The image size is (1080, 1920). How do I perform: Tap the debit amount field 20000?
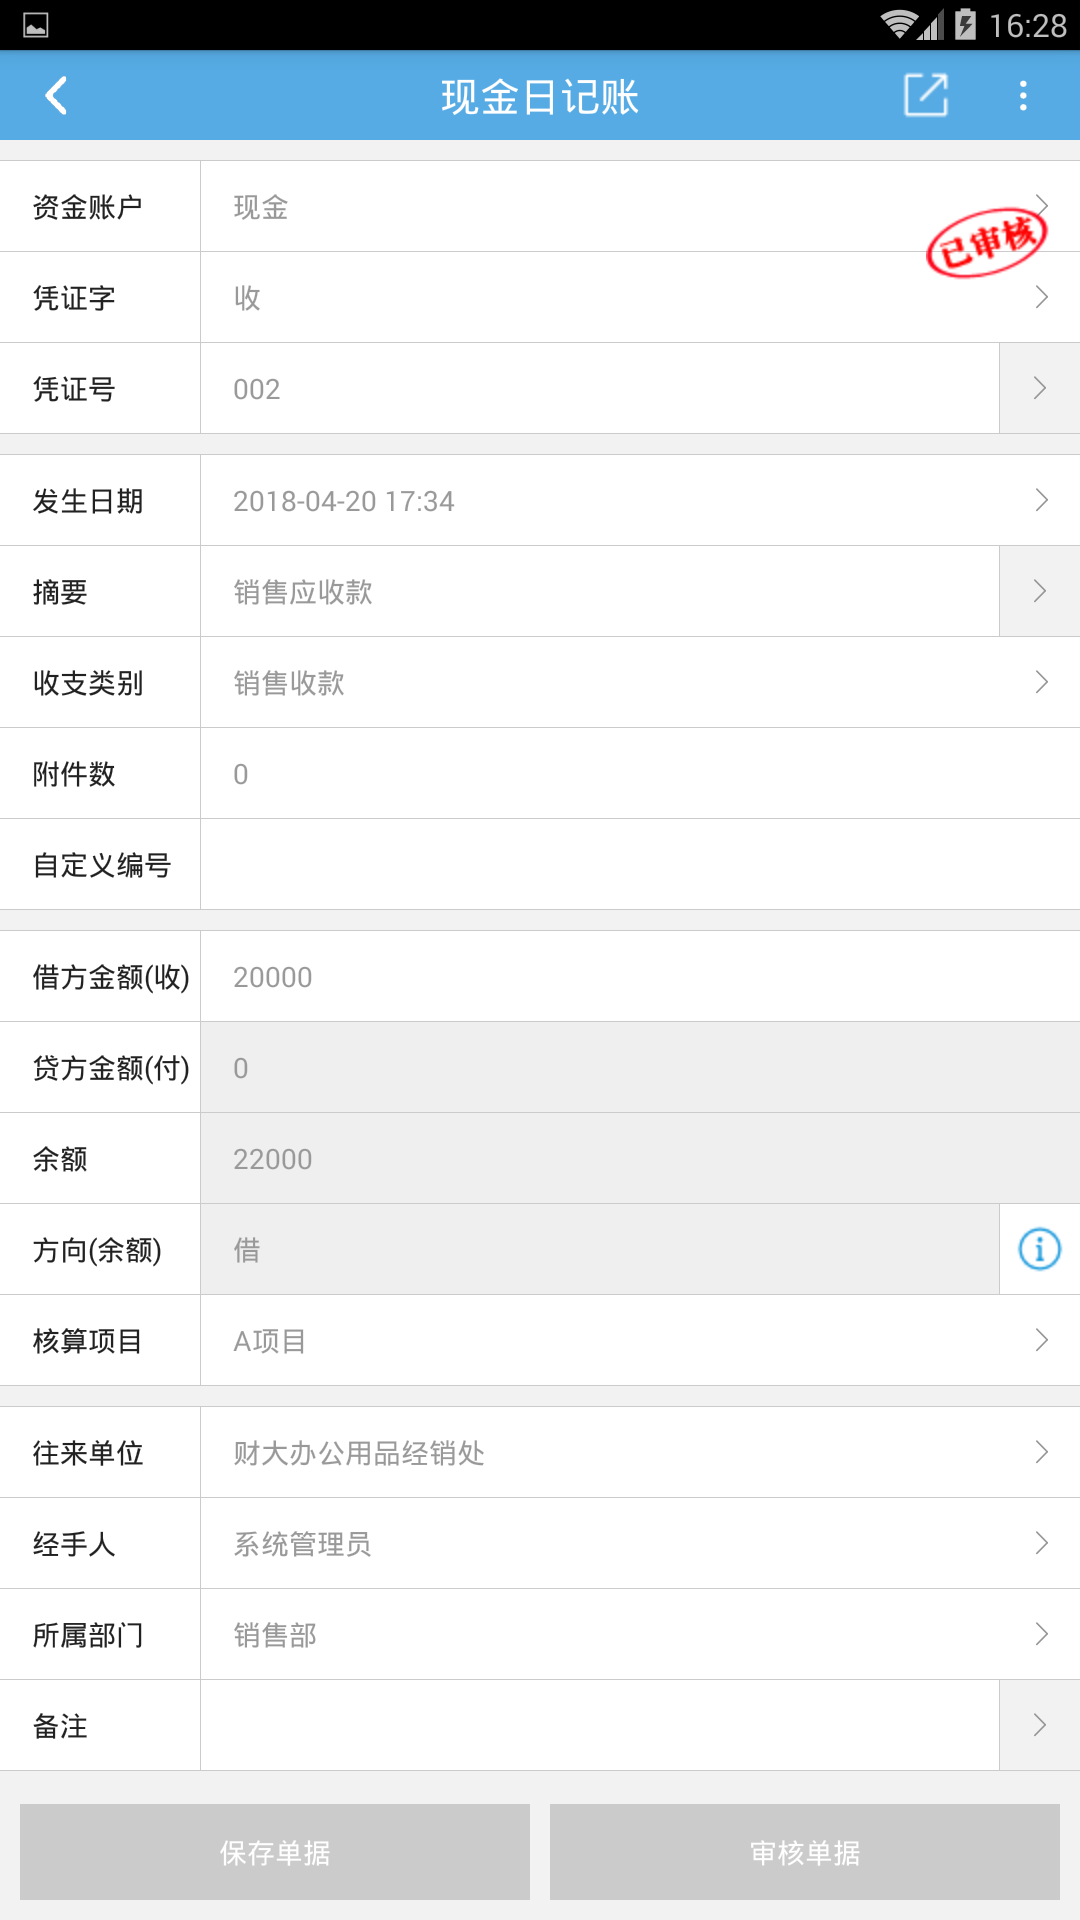640,976
